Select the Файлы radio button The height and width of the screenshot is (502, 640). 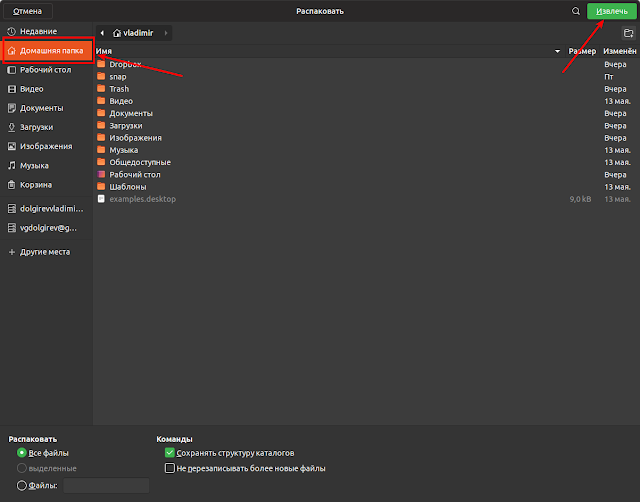pyautogui.click(x=22, y=486)
